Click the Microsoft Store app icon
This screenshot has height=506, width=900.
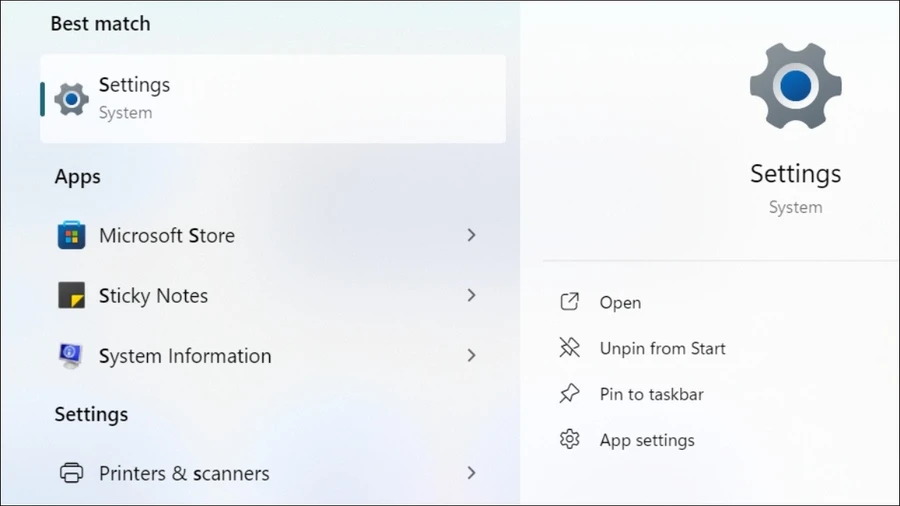[72, 235]
